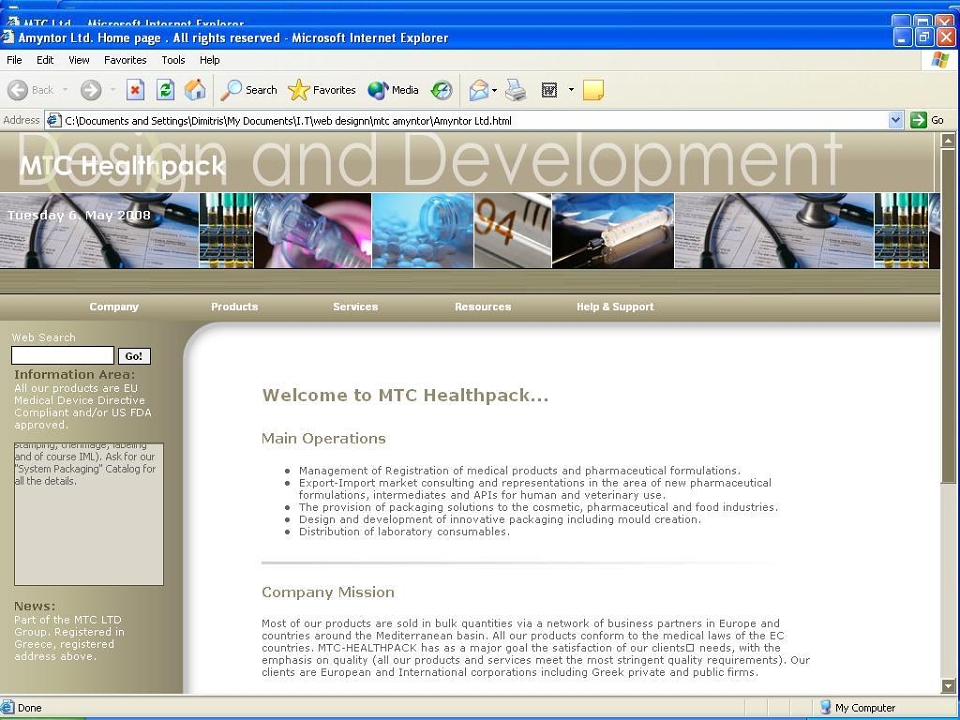Click the 'News:' sidebar heading
The height and width of the screenshot is (720, 960).
tap(34, 606)
